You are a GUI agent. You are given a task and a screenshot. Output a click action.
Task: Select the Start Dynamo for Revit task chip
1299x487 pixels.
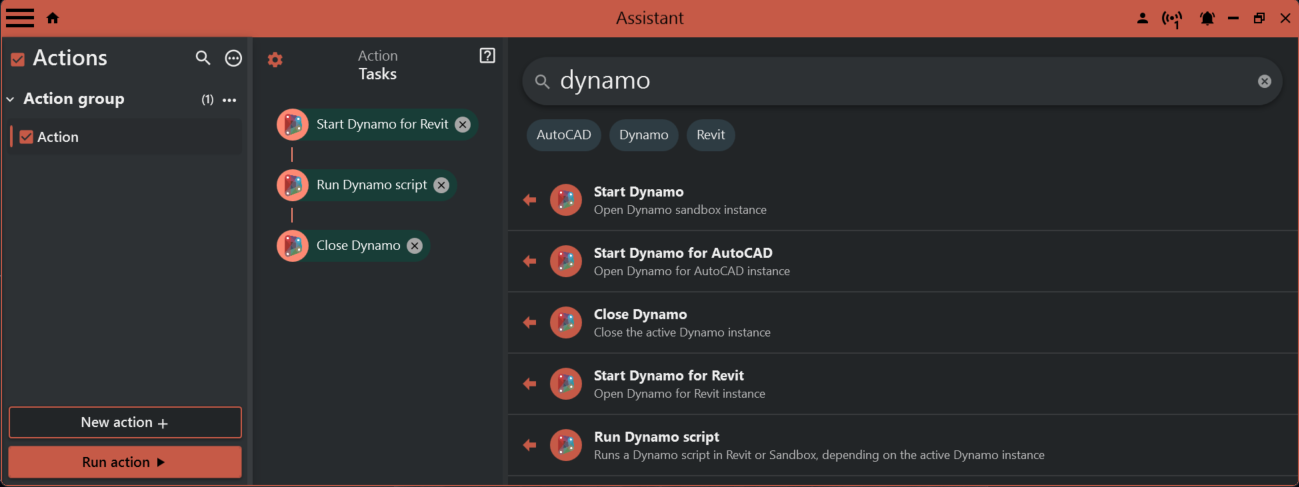click(377, 125)
